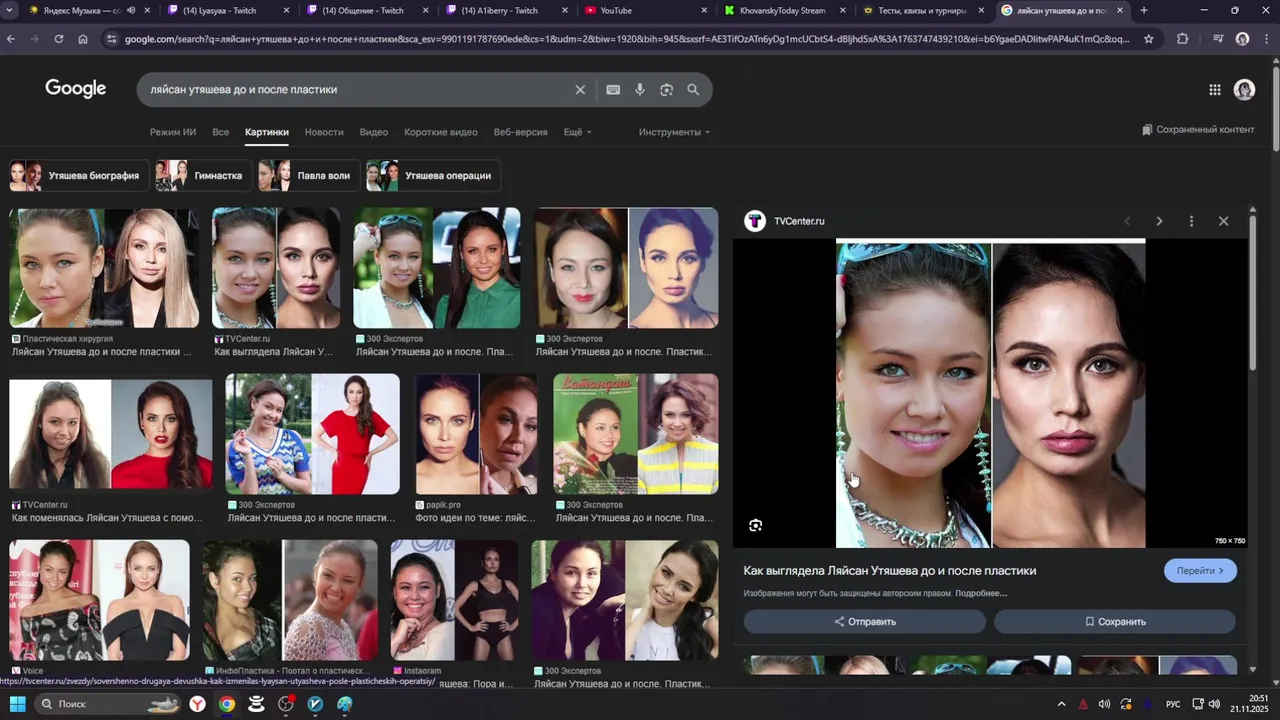Screen dimensions: 1280x720
Task: Focus the Google search input field
Action: [x=355, y=90]
